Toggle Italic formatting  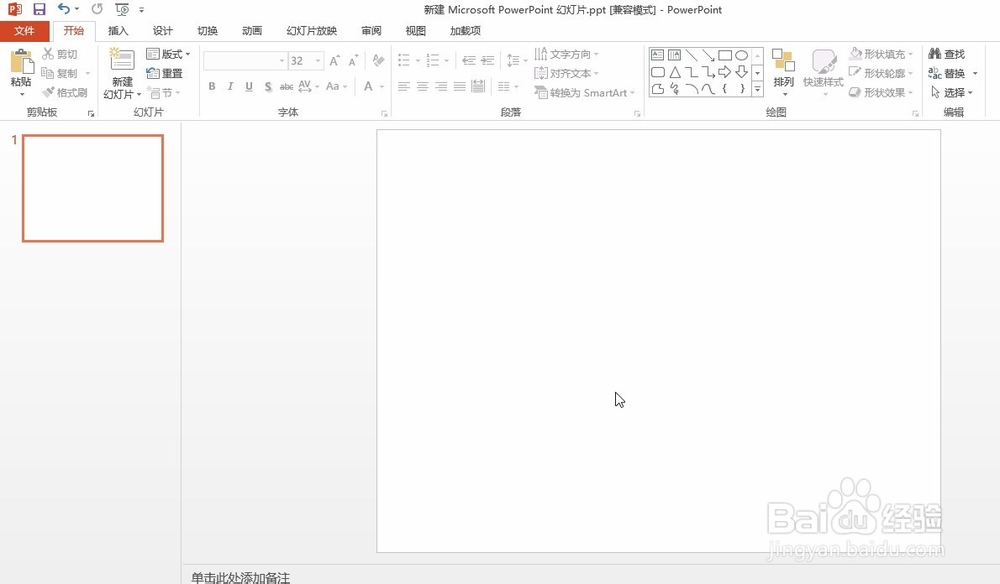(230, 86)
